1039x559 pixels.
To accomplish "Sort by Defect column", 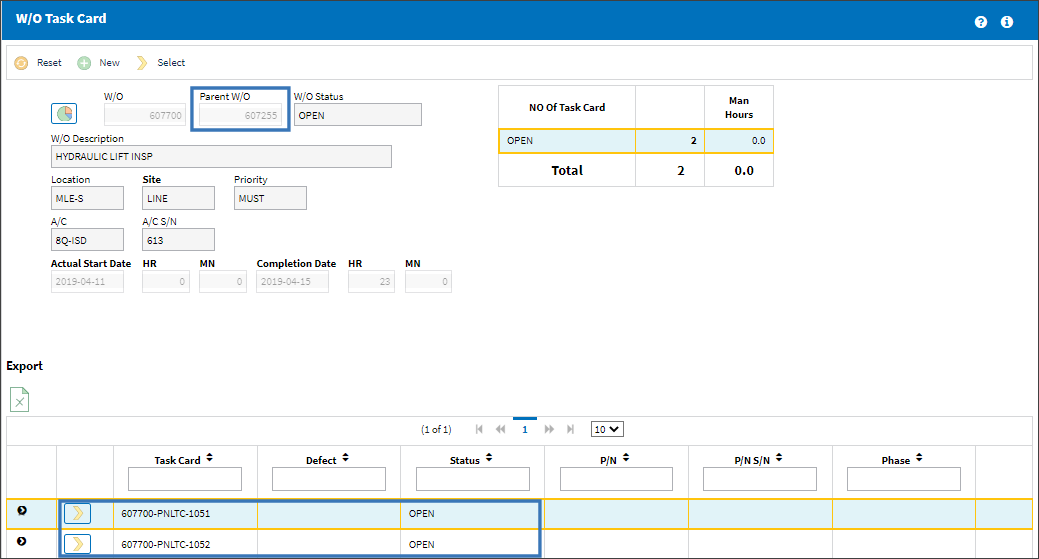I will click(x=345, y=458).
